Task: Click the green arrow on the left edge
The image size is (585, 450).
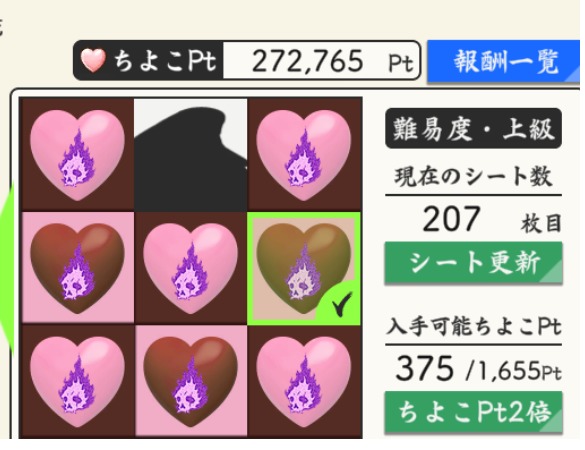Action: [7, 269]
